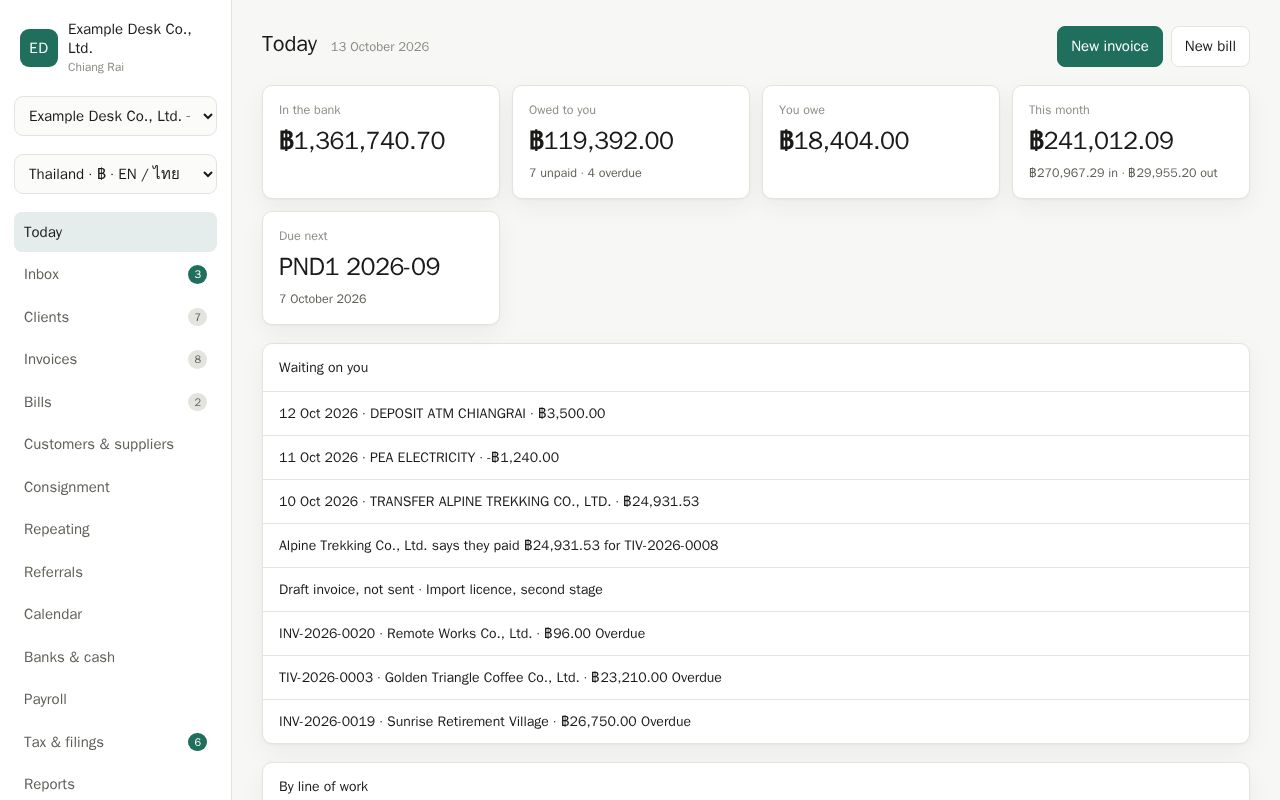Click the By line of work heading
Viewport: 1280px width, 800px height.
click(323, 787)
